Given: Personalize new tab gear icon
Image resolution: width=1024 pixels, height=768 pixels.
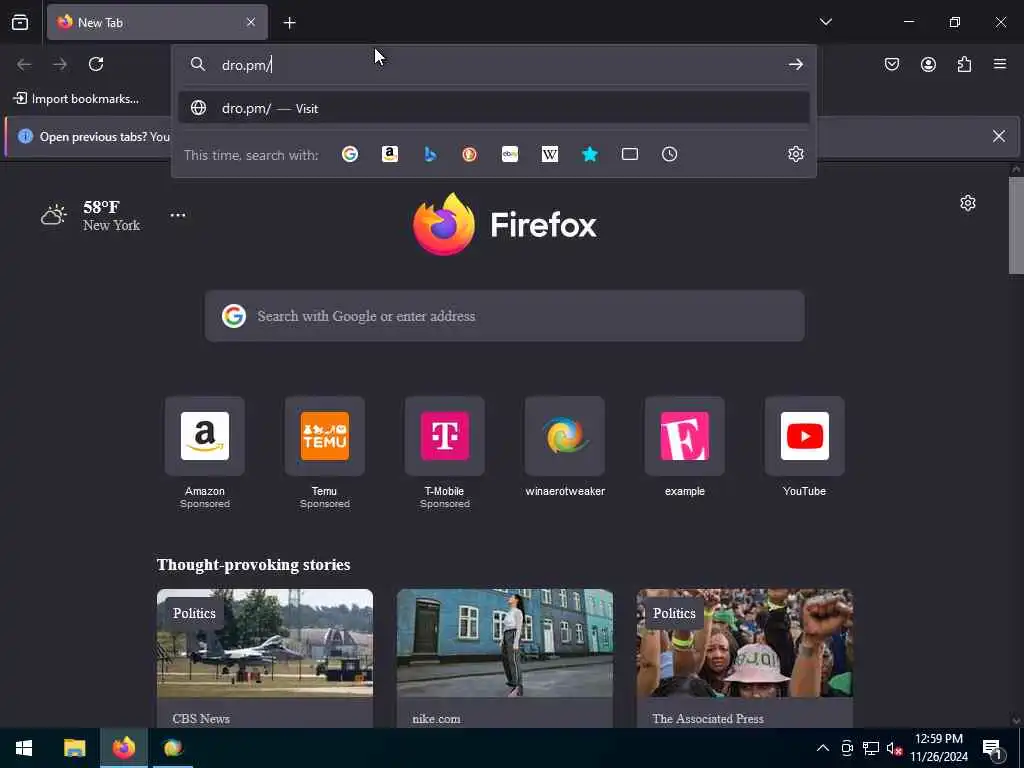Looking at the screenshot, I should pos(968,203).
